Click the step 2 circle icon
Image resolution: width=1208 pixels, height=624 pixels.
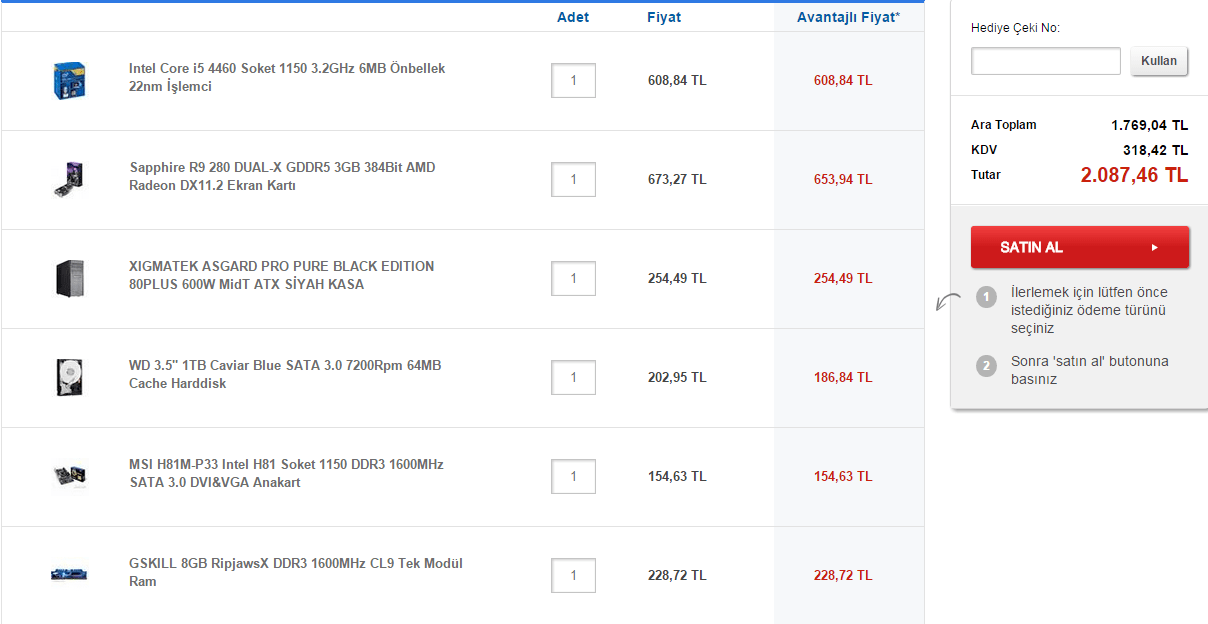point(986,366)
